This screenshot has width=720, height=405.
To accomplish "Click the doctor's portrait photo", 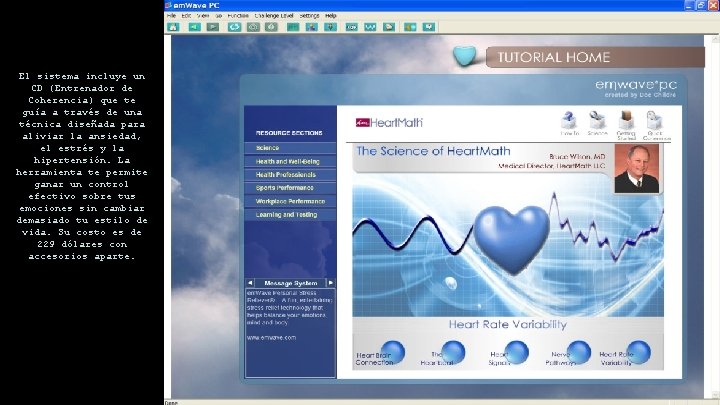I will tap(637, 169).
